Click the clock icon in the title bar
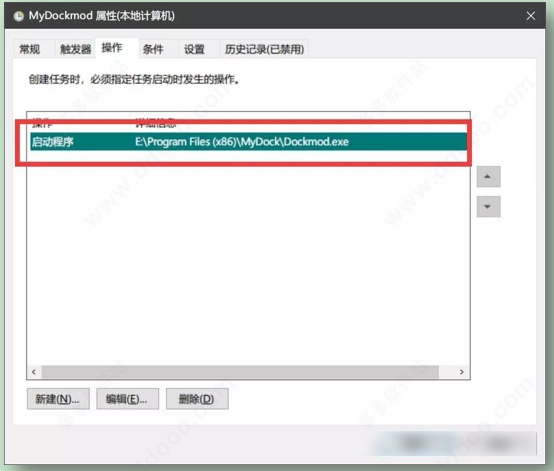The height and width of the screenshot is (471, 554). tap(18, 16)
